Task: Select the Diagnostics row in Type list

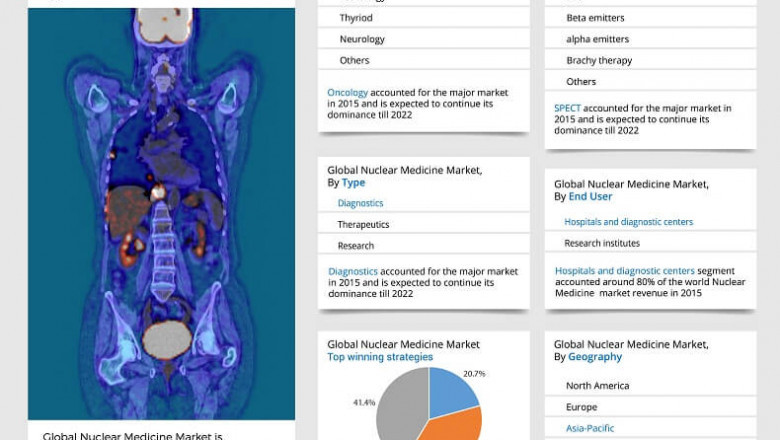Action: coord(423,203)
